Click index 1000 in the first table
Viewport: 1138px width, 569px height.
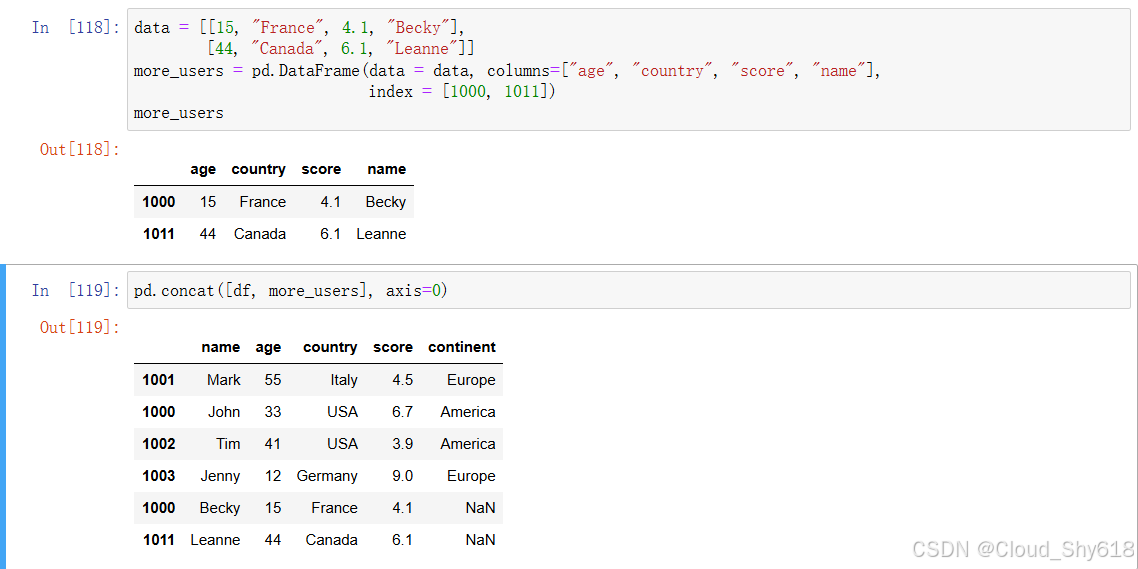click(x=158, y=202)
